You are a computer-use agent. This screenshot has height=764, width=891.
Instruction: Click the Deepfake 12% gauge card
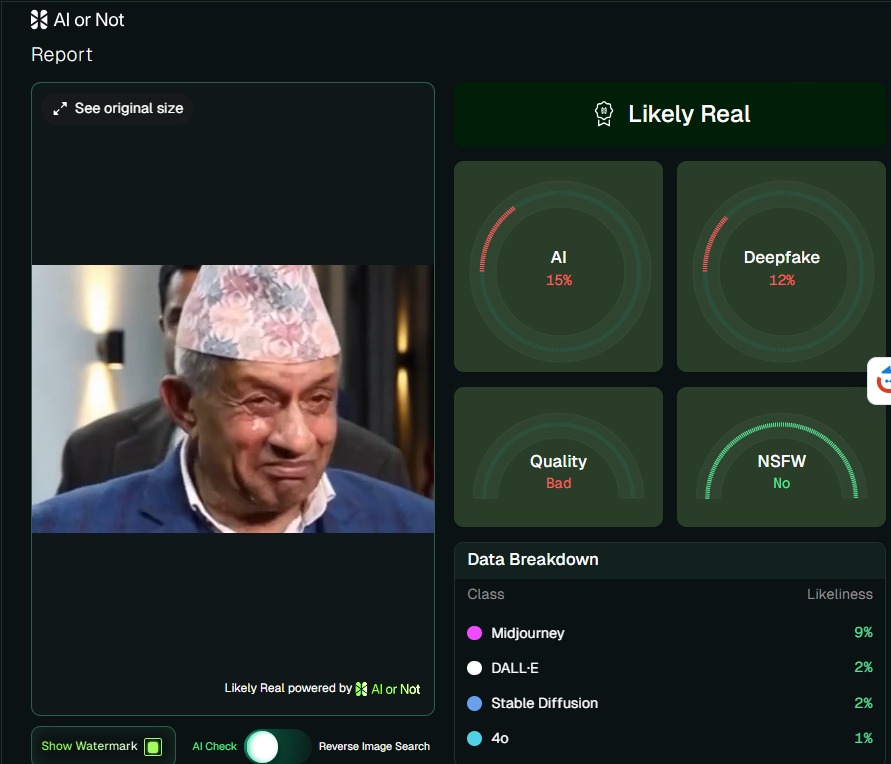point(781,266)
